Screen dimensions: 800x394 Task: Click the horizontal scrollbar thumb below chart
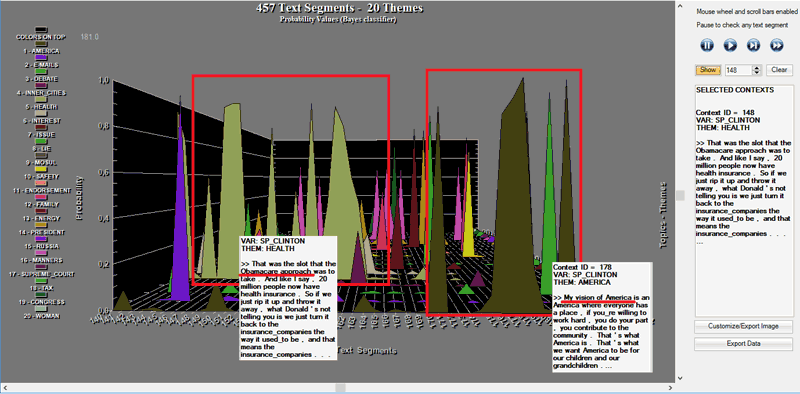(340, 388)
